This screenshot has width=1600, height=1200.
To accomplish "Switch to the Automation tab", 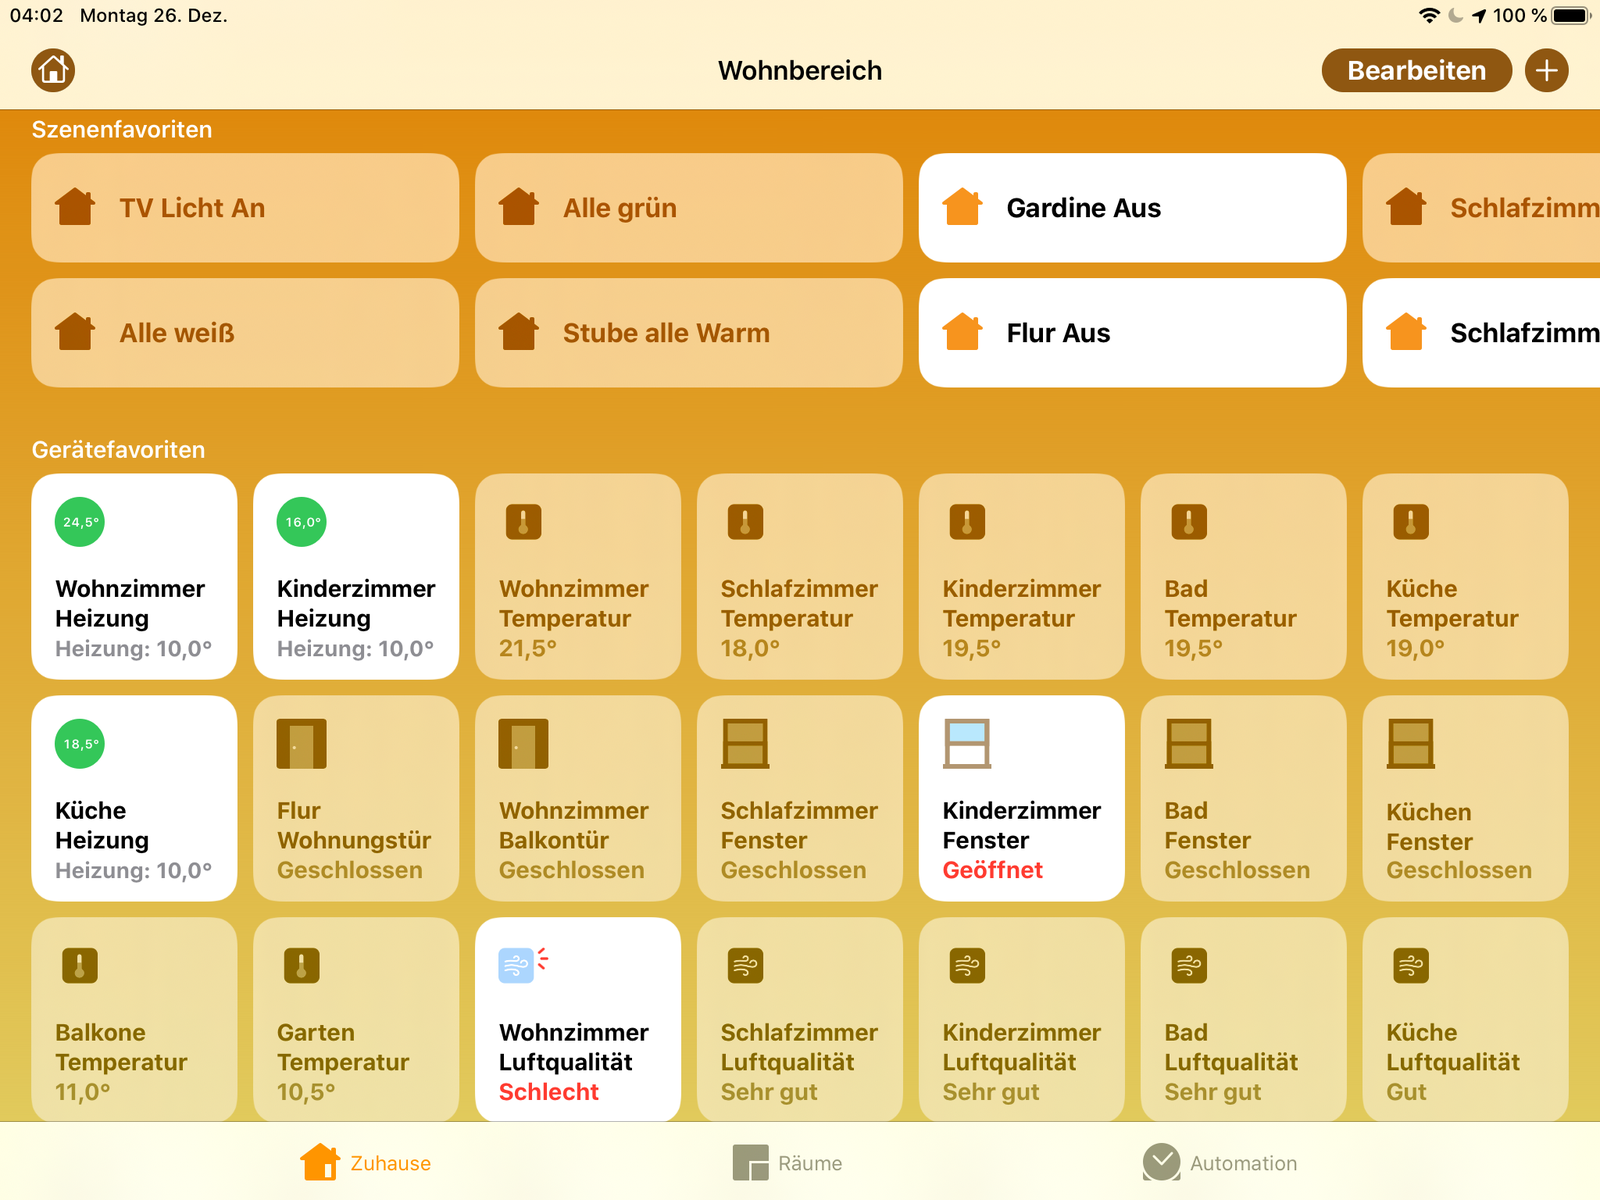I will point(1220,1163).
